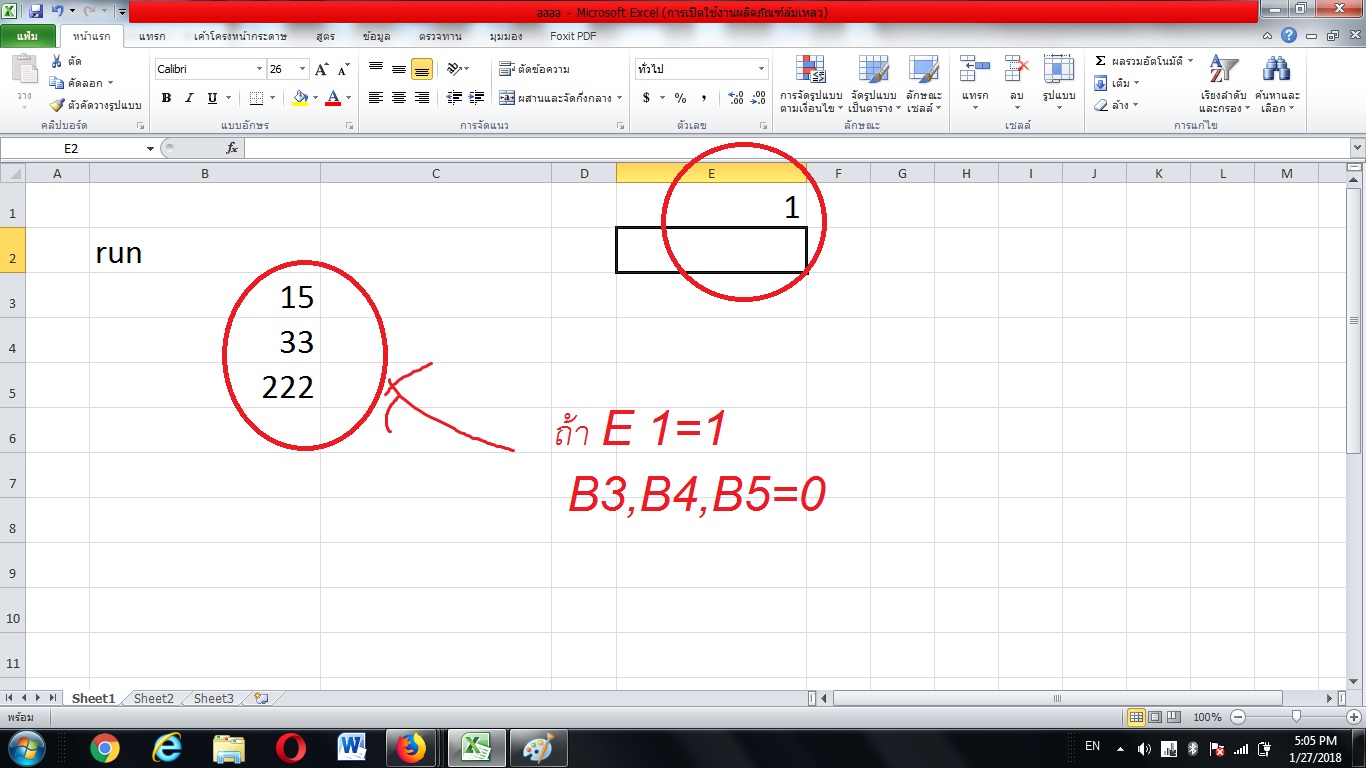Screen dimensions: 1366x768
Task: Expand the Name Box dropdown arrow
Action: click(151, 148)
